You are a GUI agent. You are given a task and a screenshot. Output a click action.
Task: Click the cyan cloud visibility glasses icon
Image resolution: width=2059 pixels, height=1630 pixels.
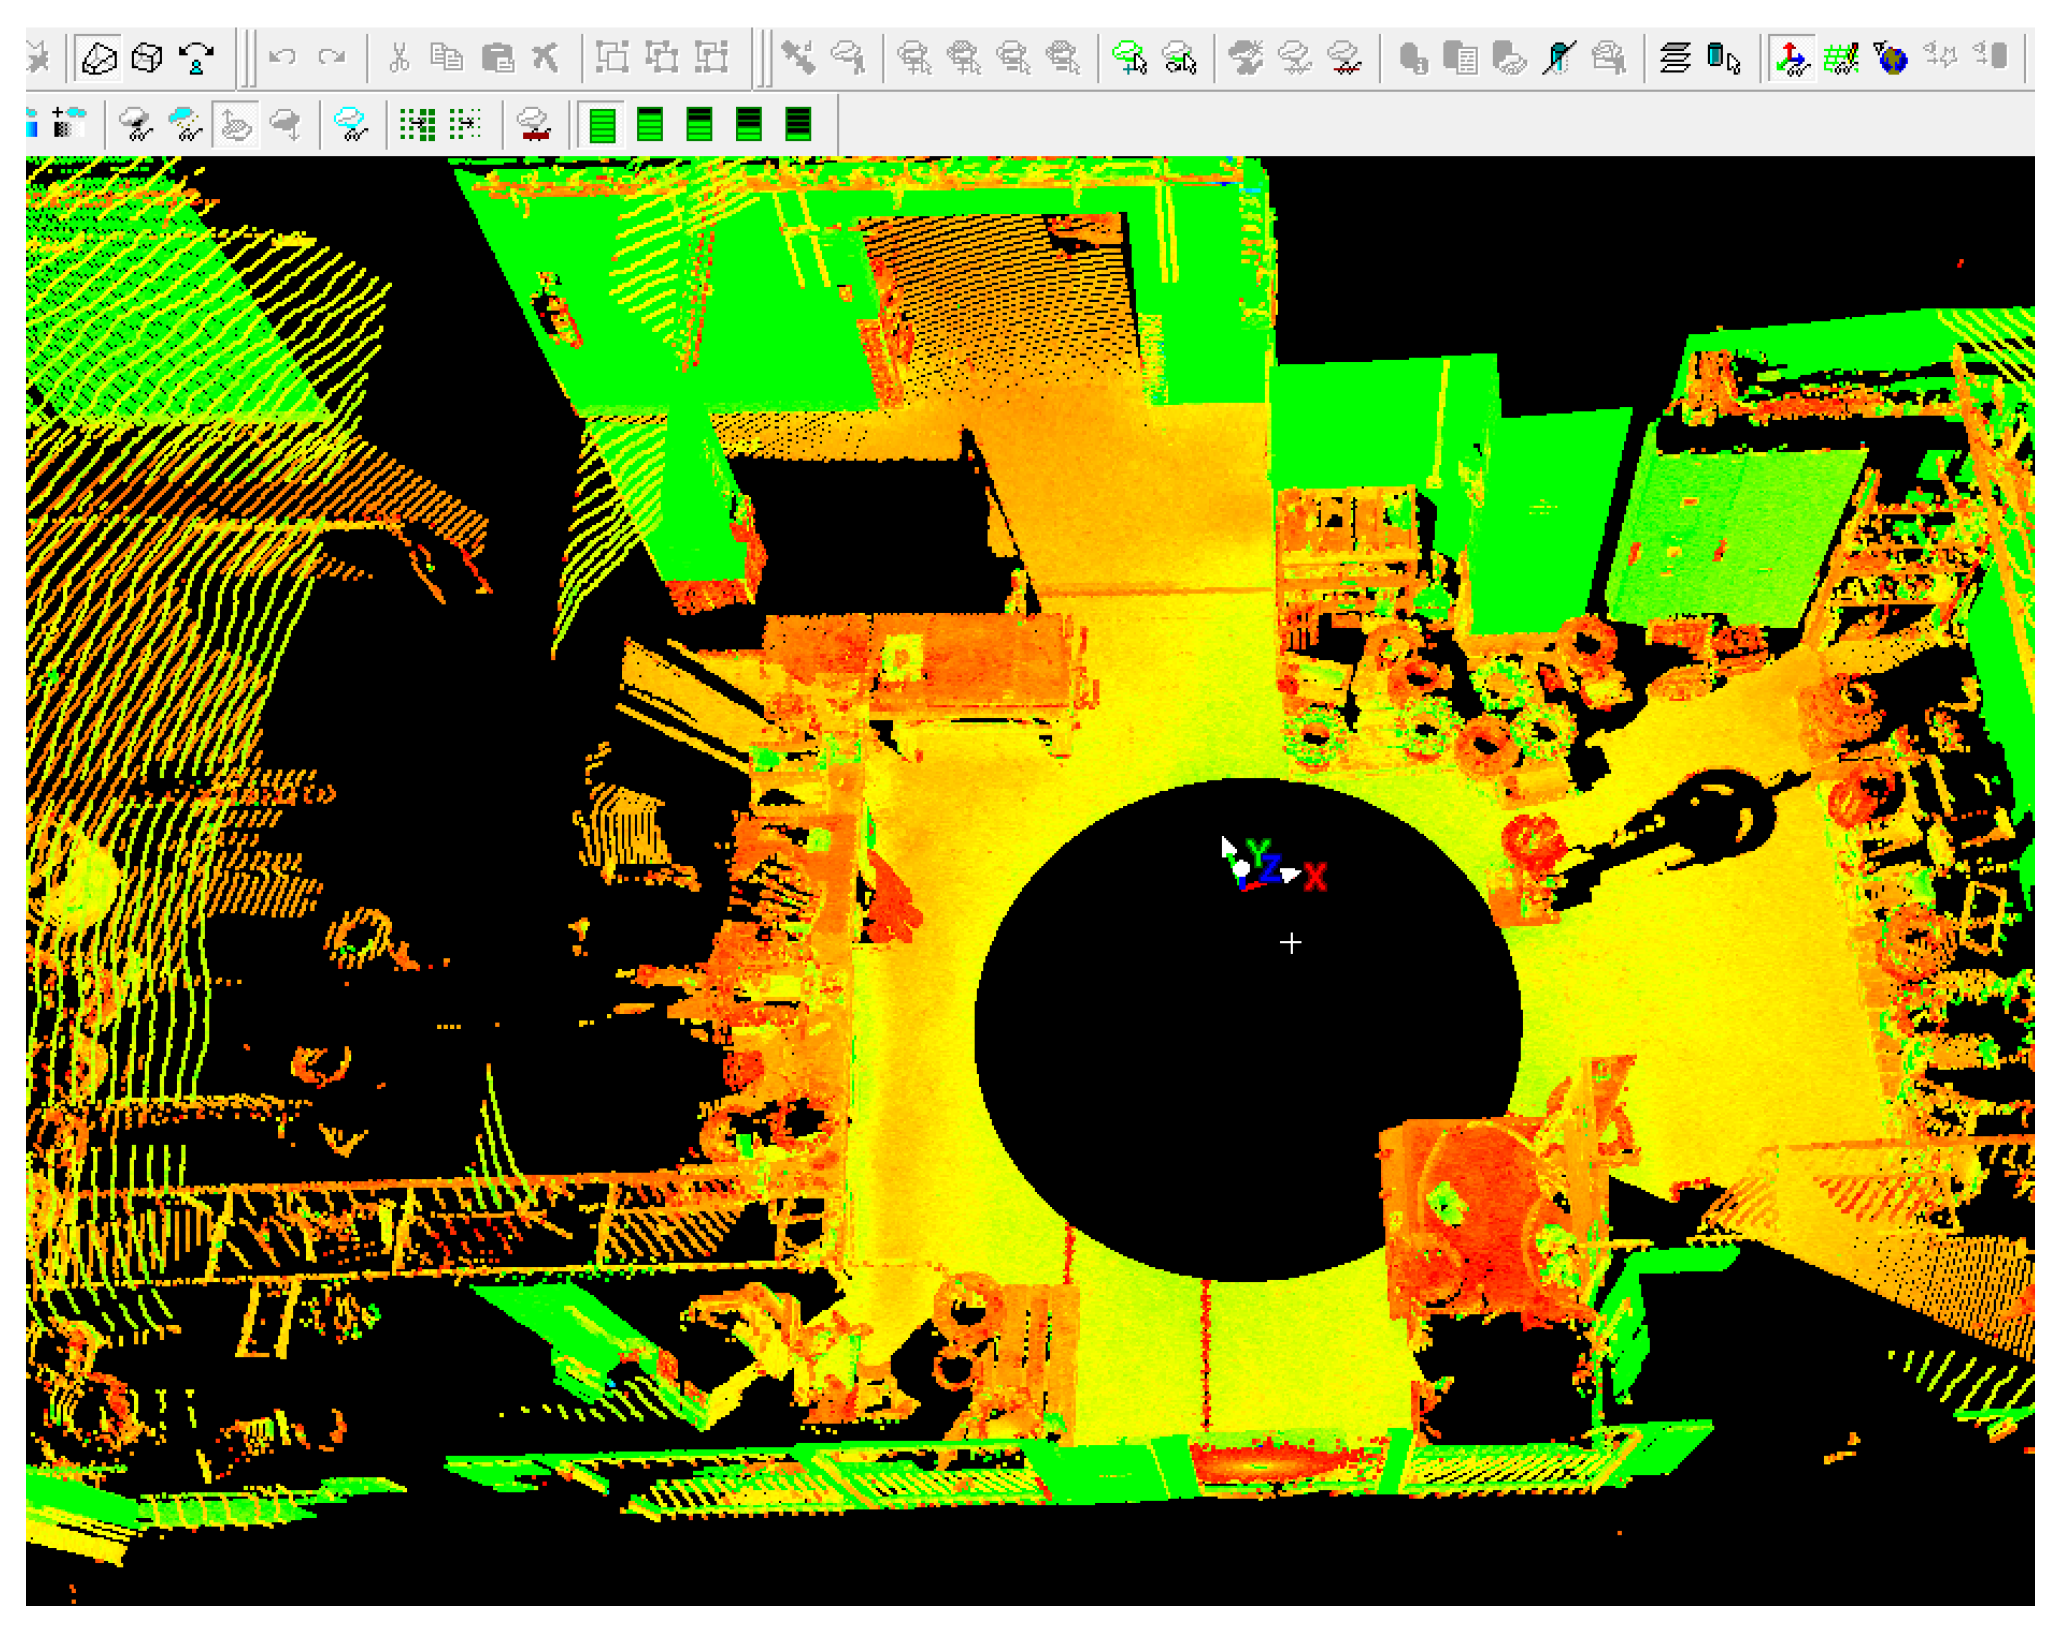pos(350,125)
